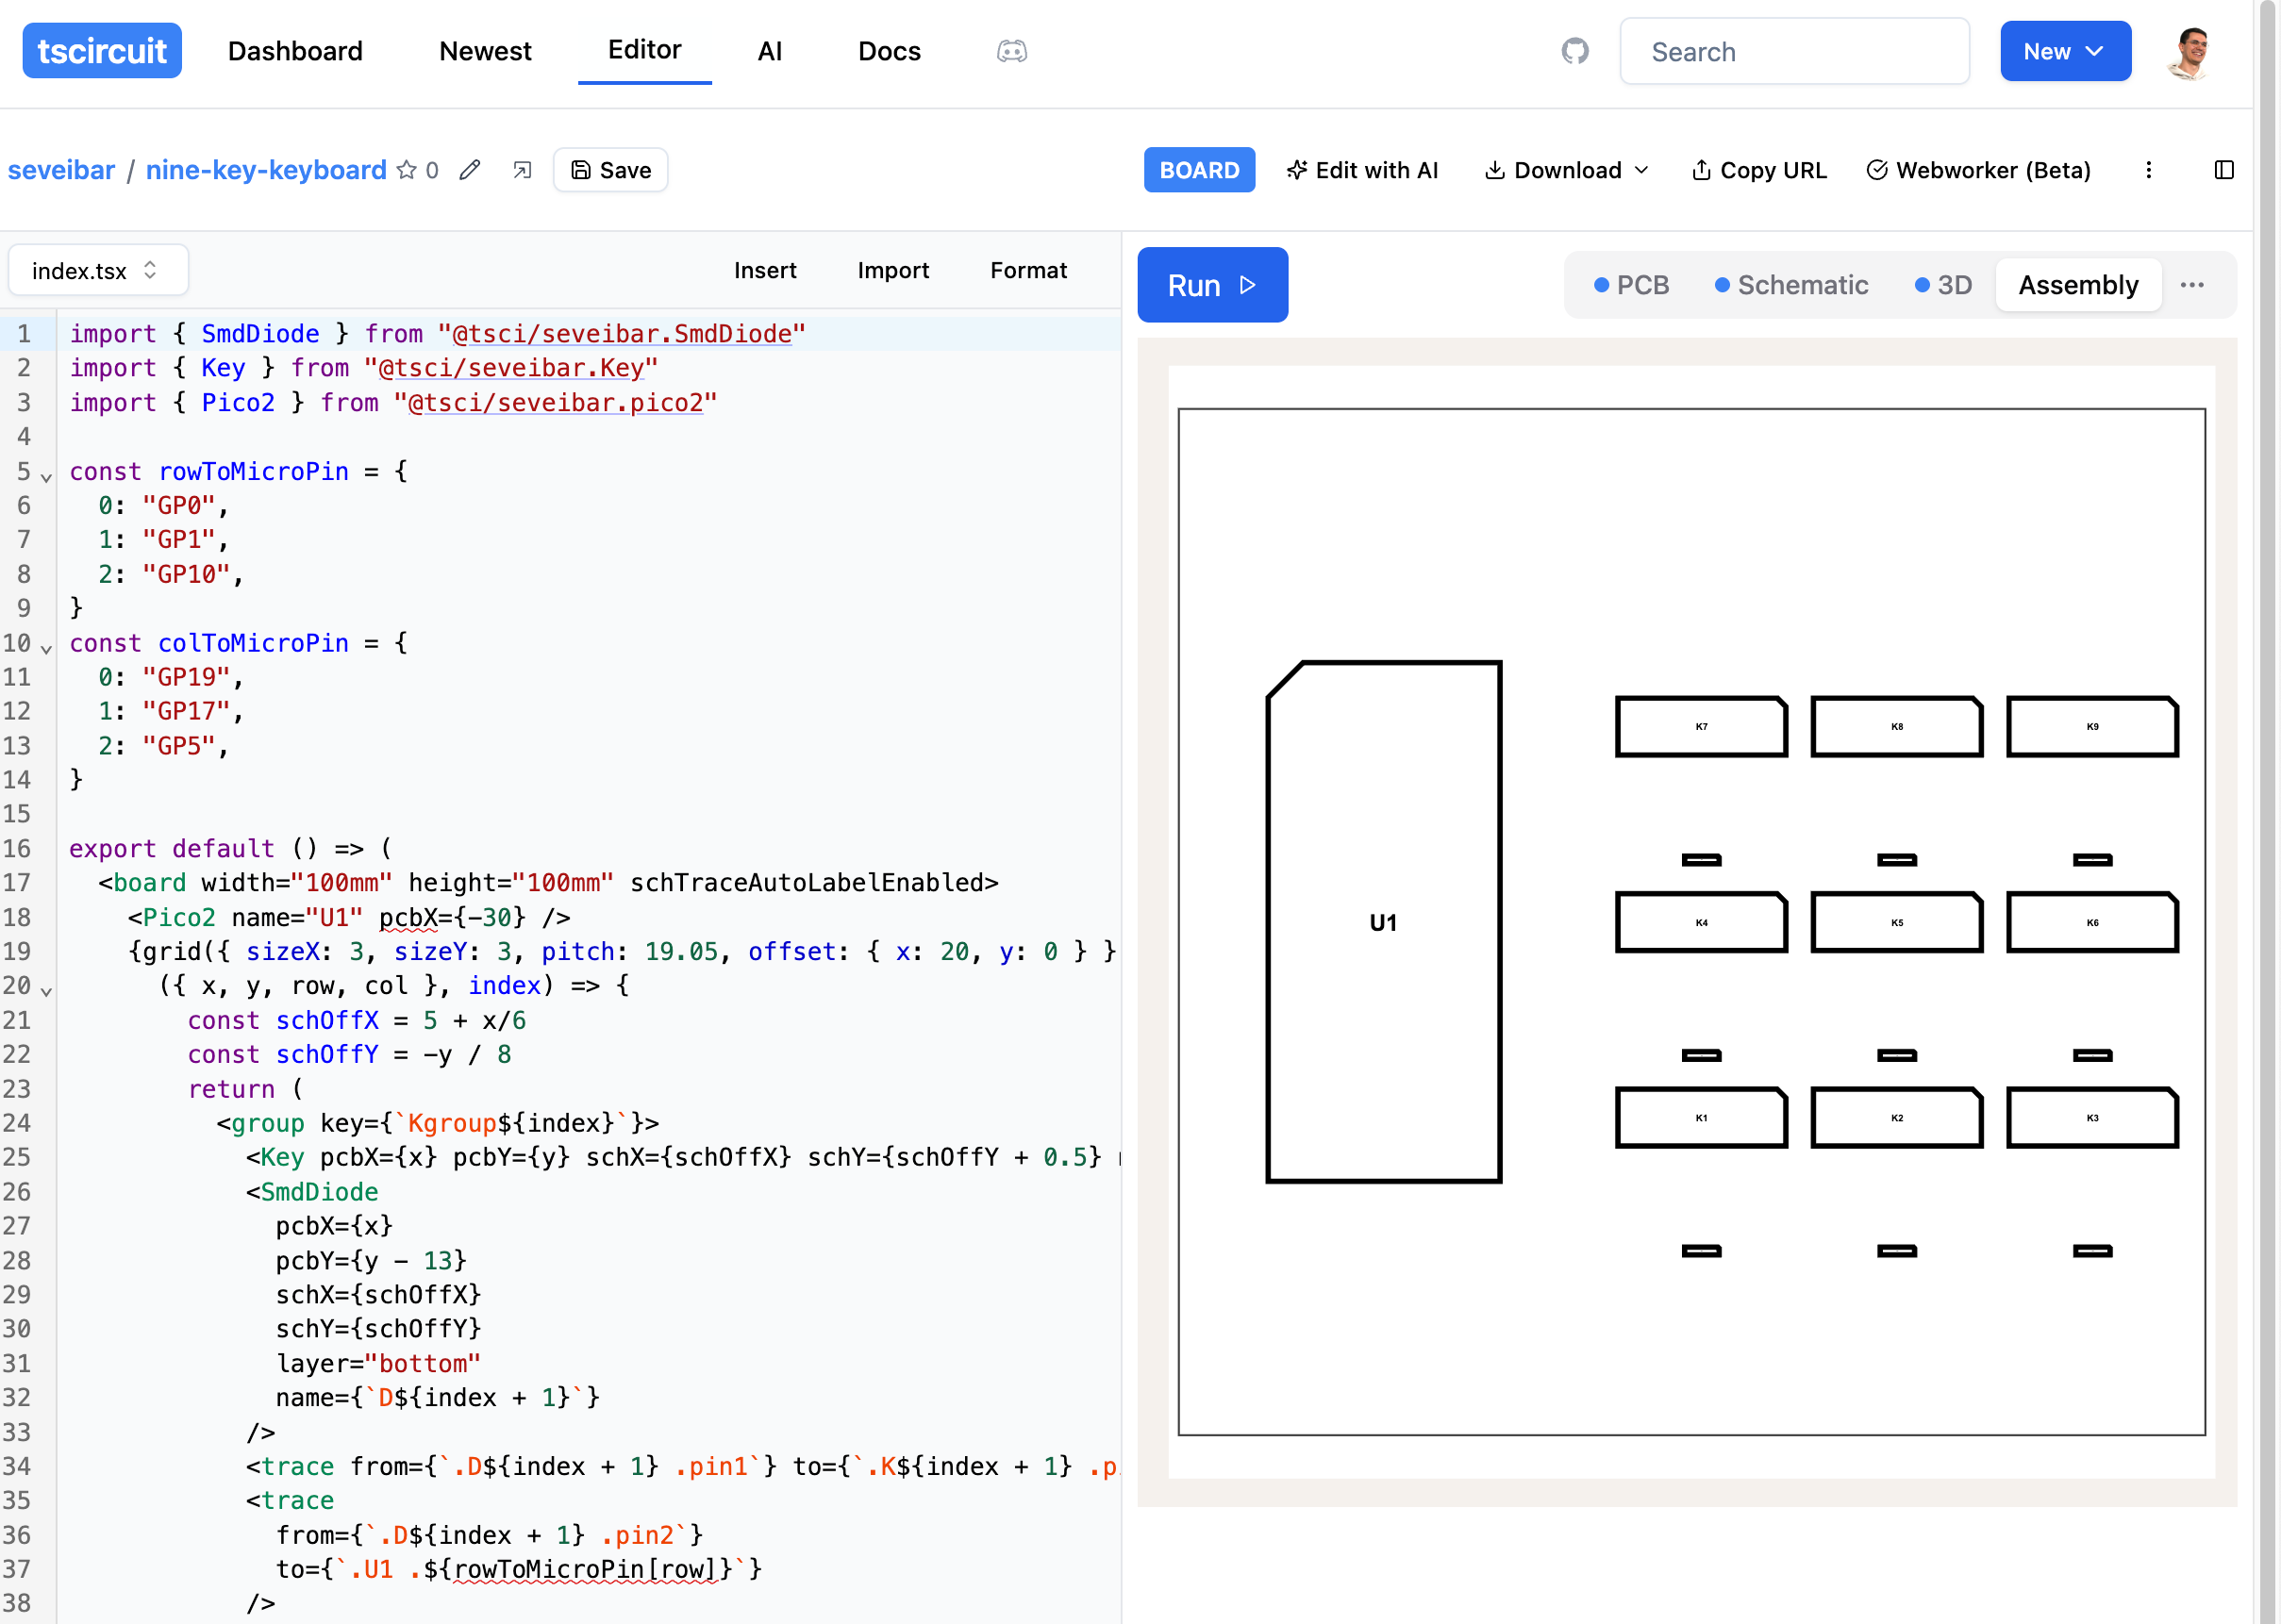Screen dimensions: 2281x1624
Task: Switch to the 3D view tab
Action: pyautogui.click(x=1943, y=285)
